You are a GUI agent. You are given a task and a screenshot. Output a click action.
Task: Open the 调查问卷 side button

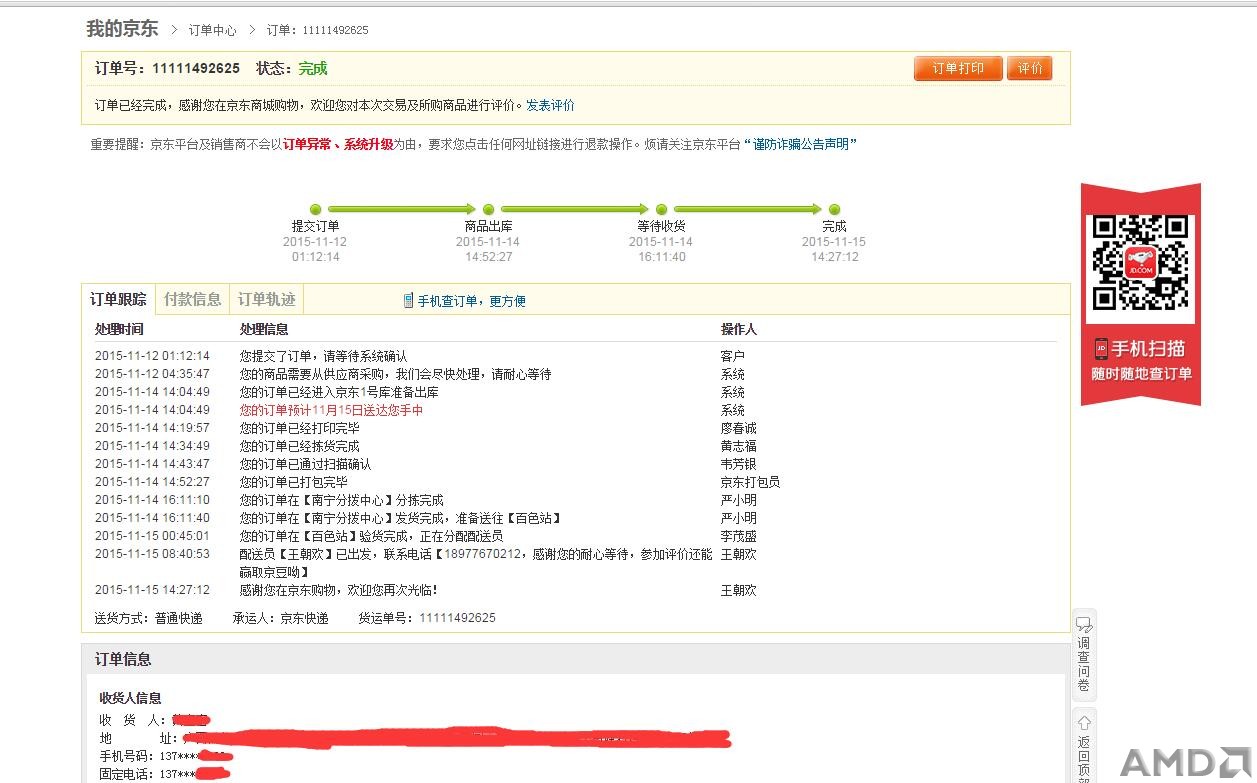1084,655
